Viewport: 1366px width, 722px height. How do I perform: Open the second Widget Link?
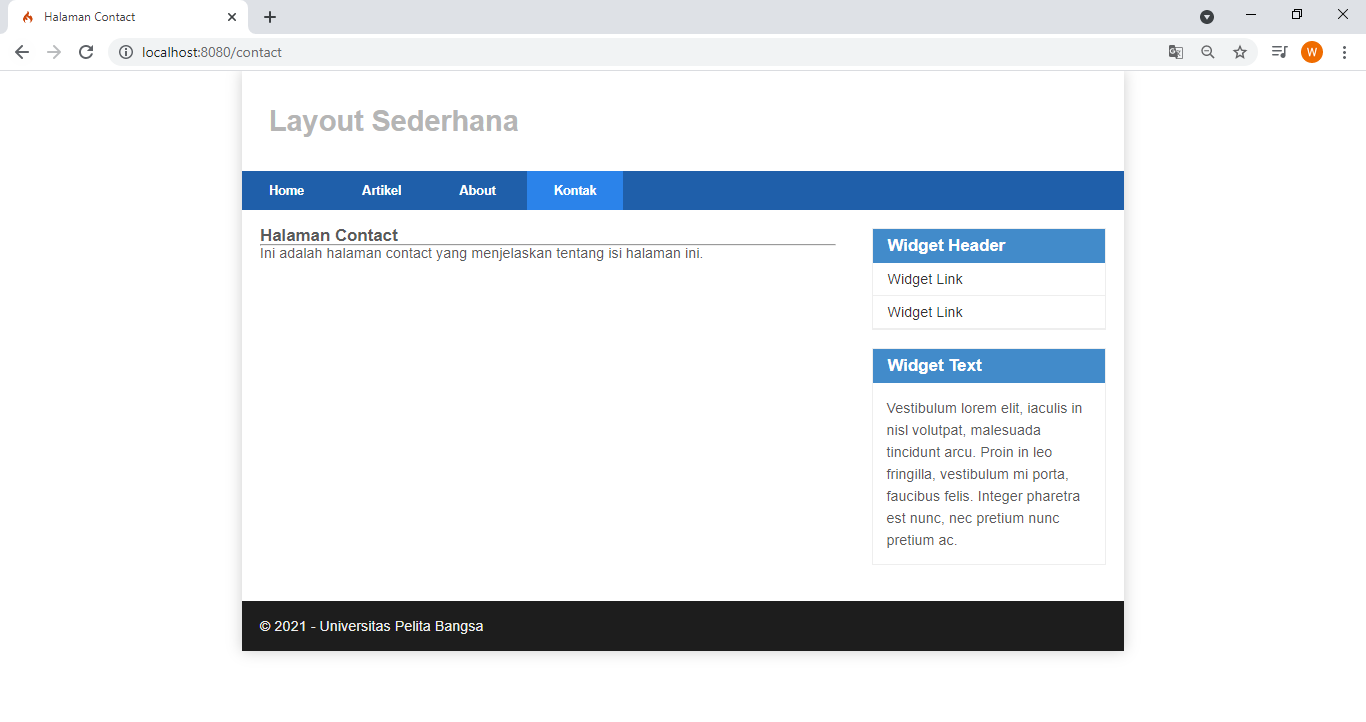(924, 312)
